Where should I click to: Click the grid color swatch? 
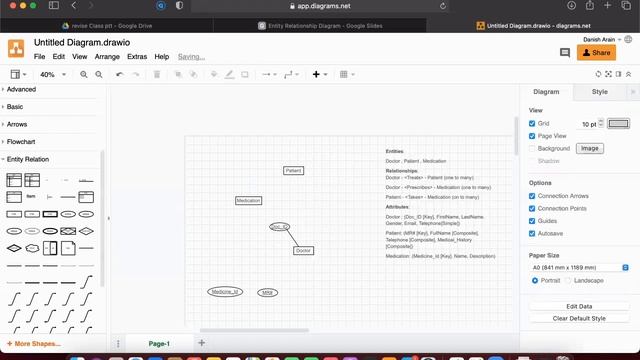(618, 123)
